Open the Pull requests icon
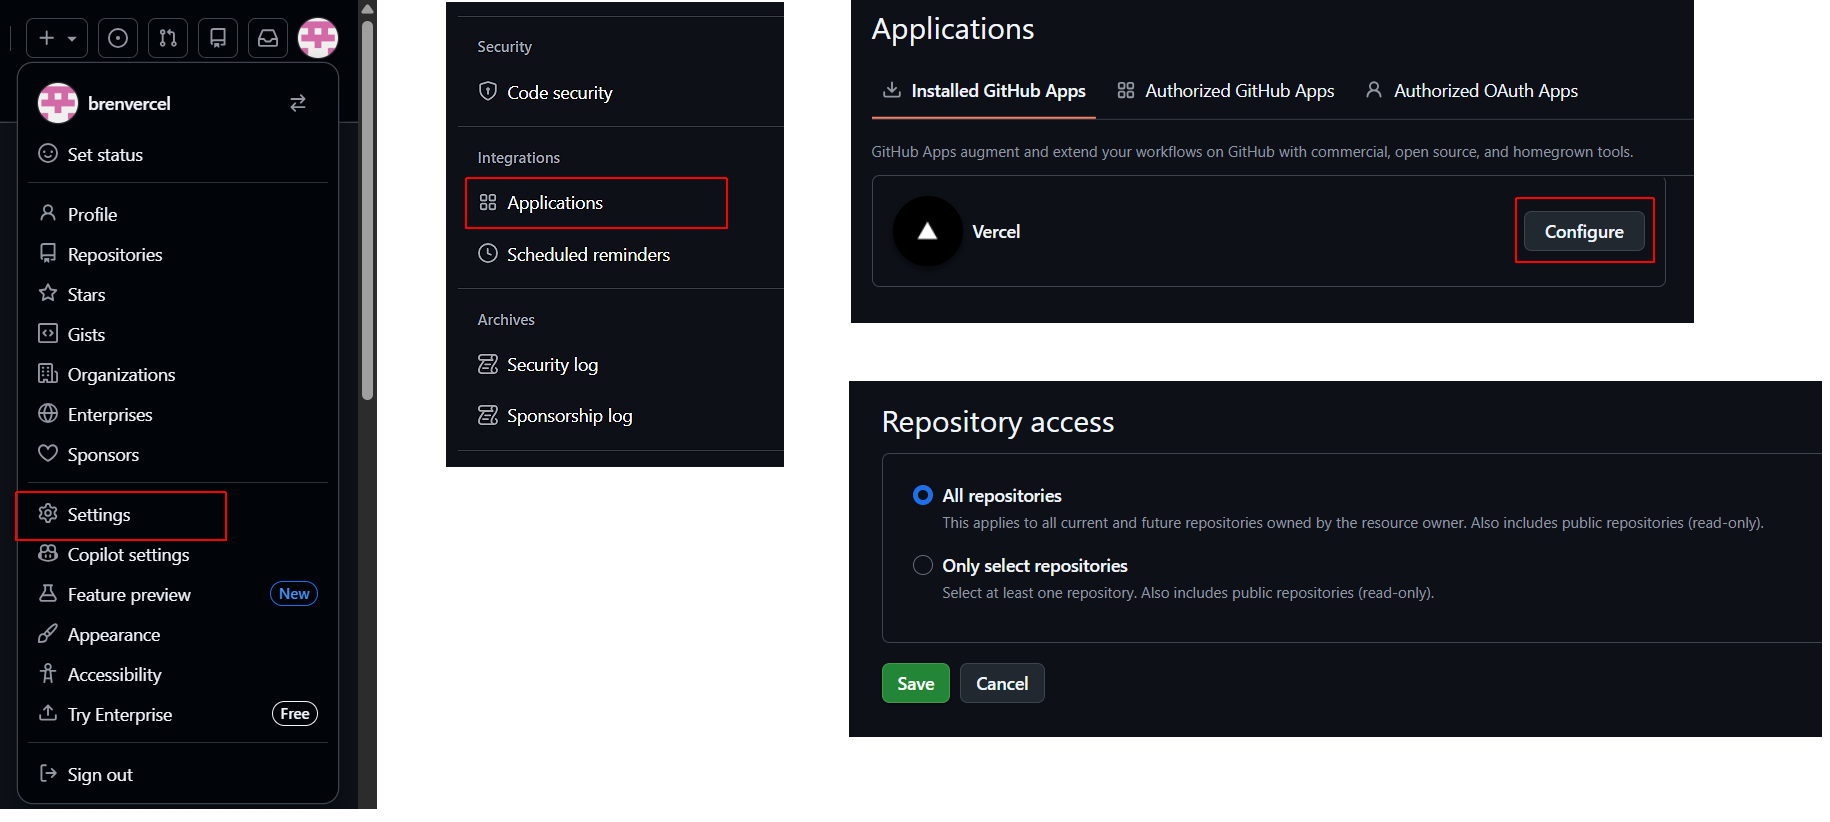The image size is (1830, 822). click(168, 38)
